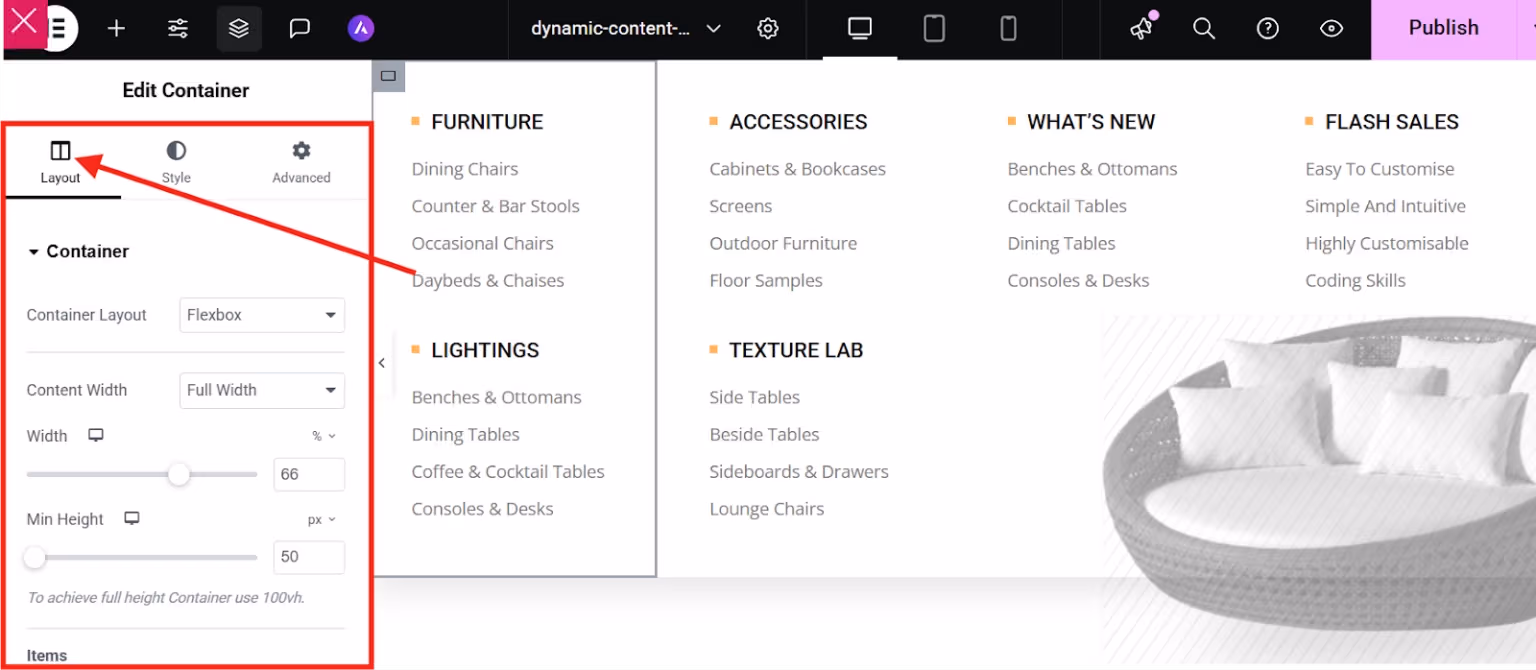Open the Elementor hamburger menu
The image size is (1536, 670).
(x=56, y=28)
